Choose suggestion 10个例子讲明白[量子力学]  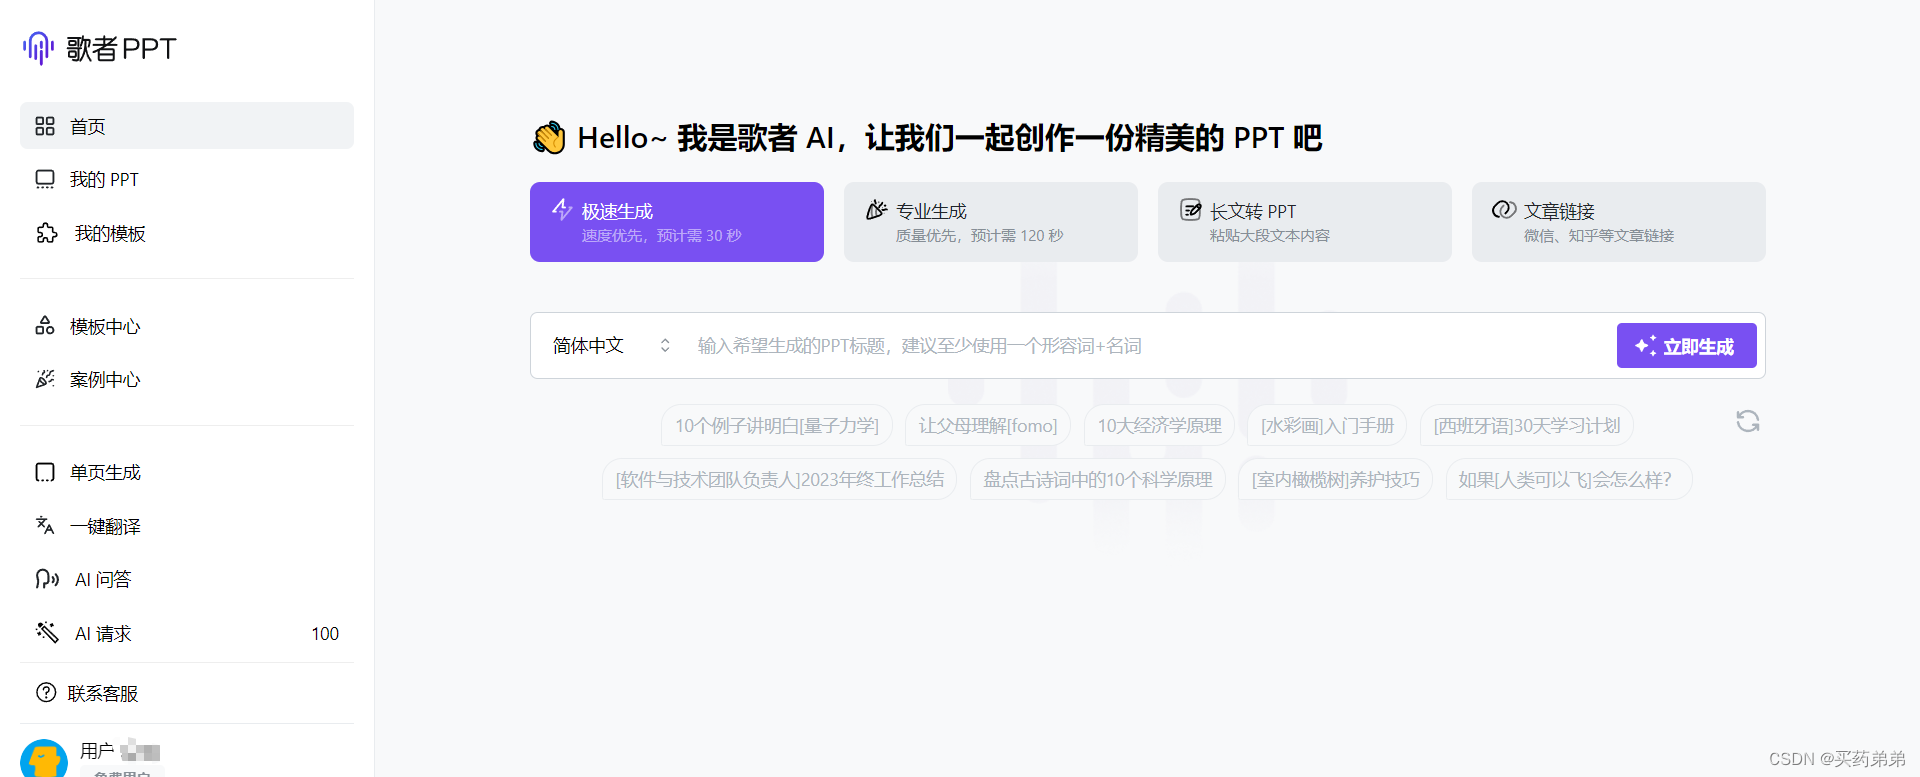[x=777, y=425]
